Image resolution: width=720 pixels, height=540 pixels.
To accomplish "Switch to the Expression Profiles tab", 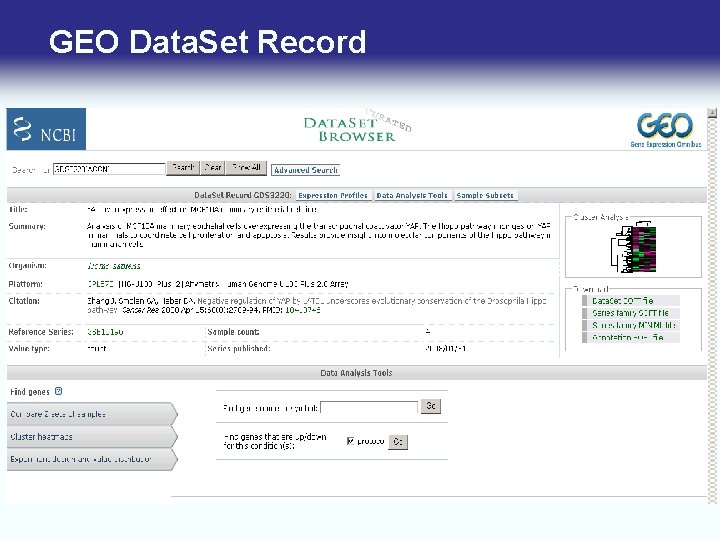I will (x=333, y=195).
